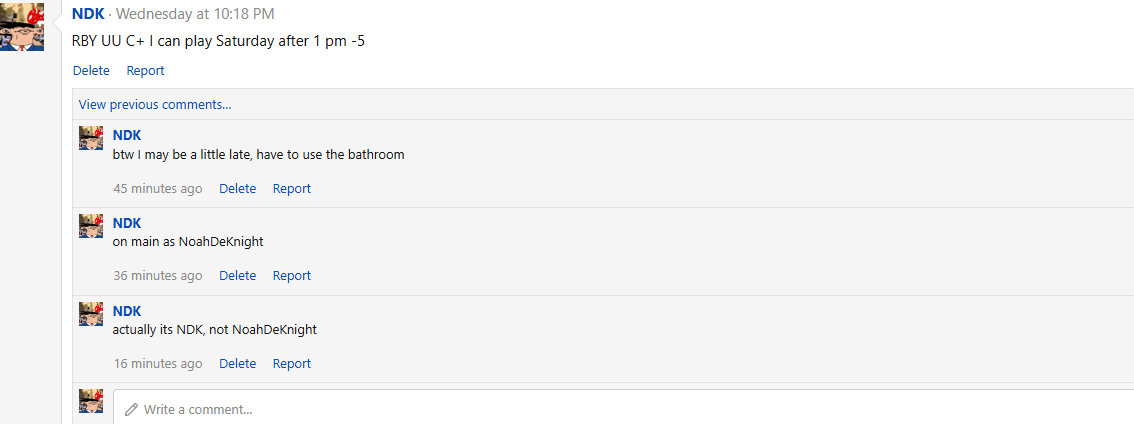Delete the comment from 36 minutes ago
The image size is (1134, 424).
pos(237,275)
